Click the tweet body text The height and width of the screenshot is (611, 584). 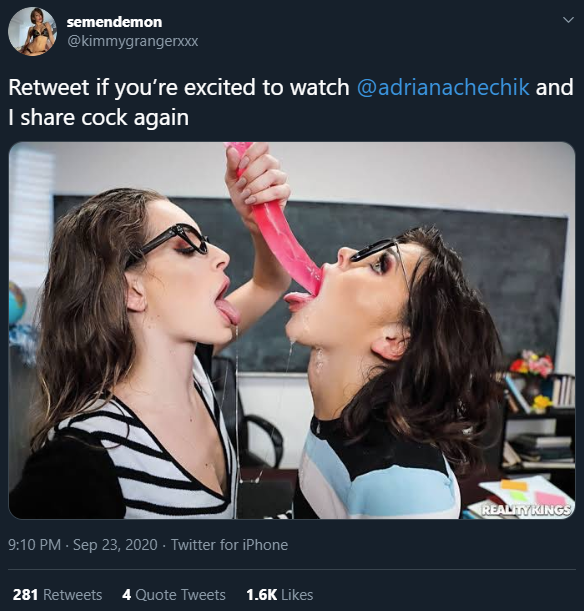[291, 102]
